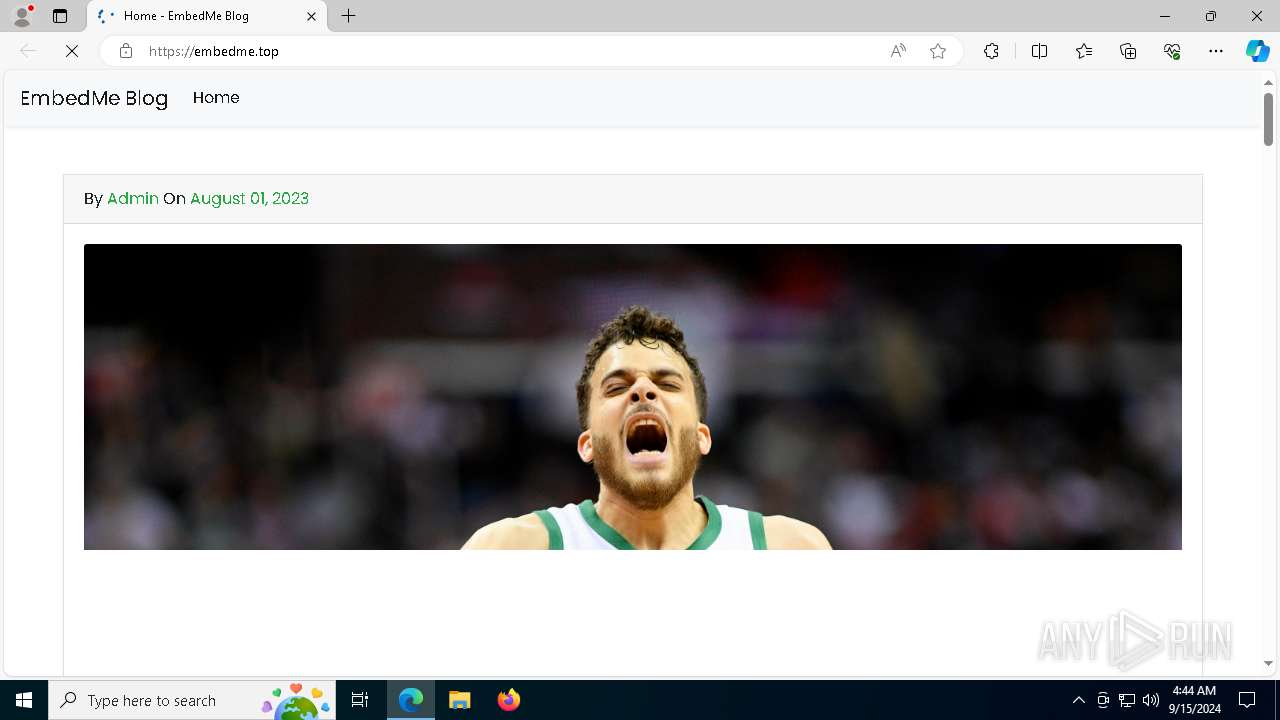Open the Collections panel
Screen dimensions: 1280x720
1128,51
